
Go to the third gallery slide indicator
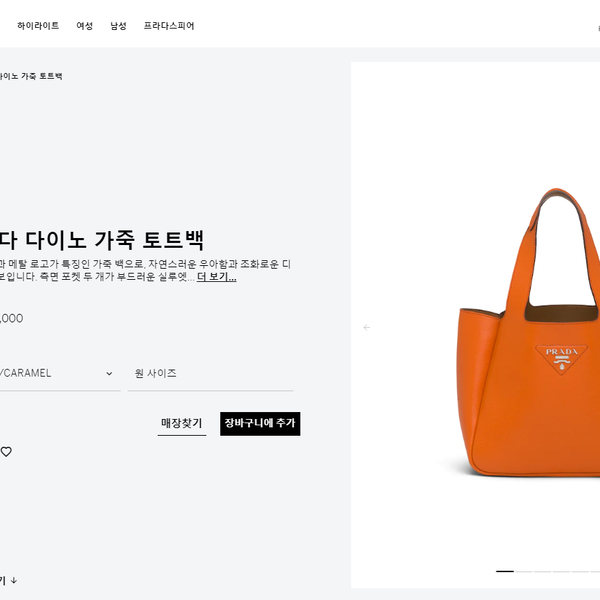(x=542, y=571)
